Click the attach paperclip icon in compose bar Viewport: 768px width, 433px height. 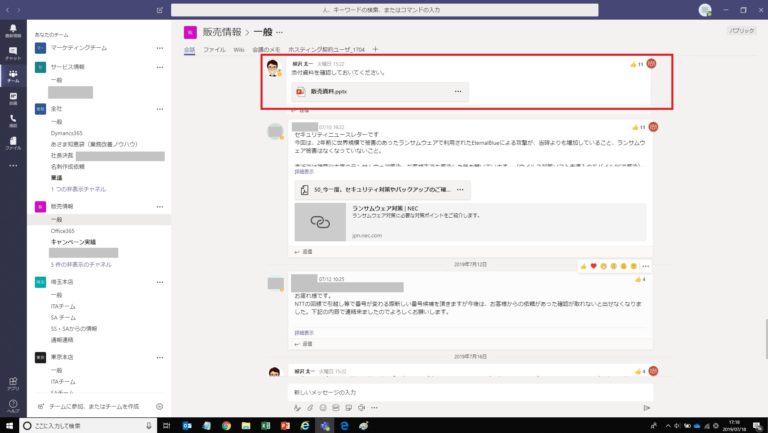click(310, 408)
